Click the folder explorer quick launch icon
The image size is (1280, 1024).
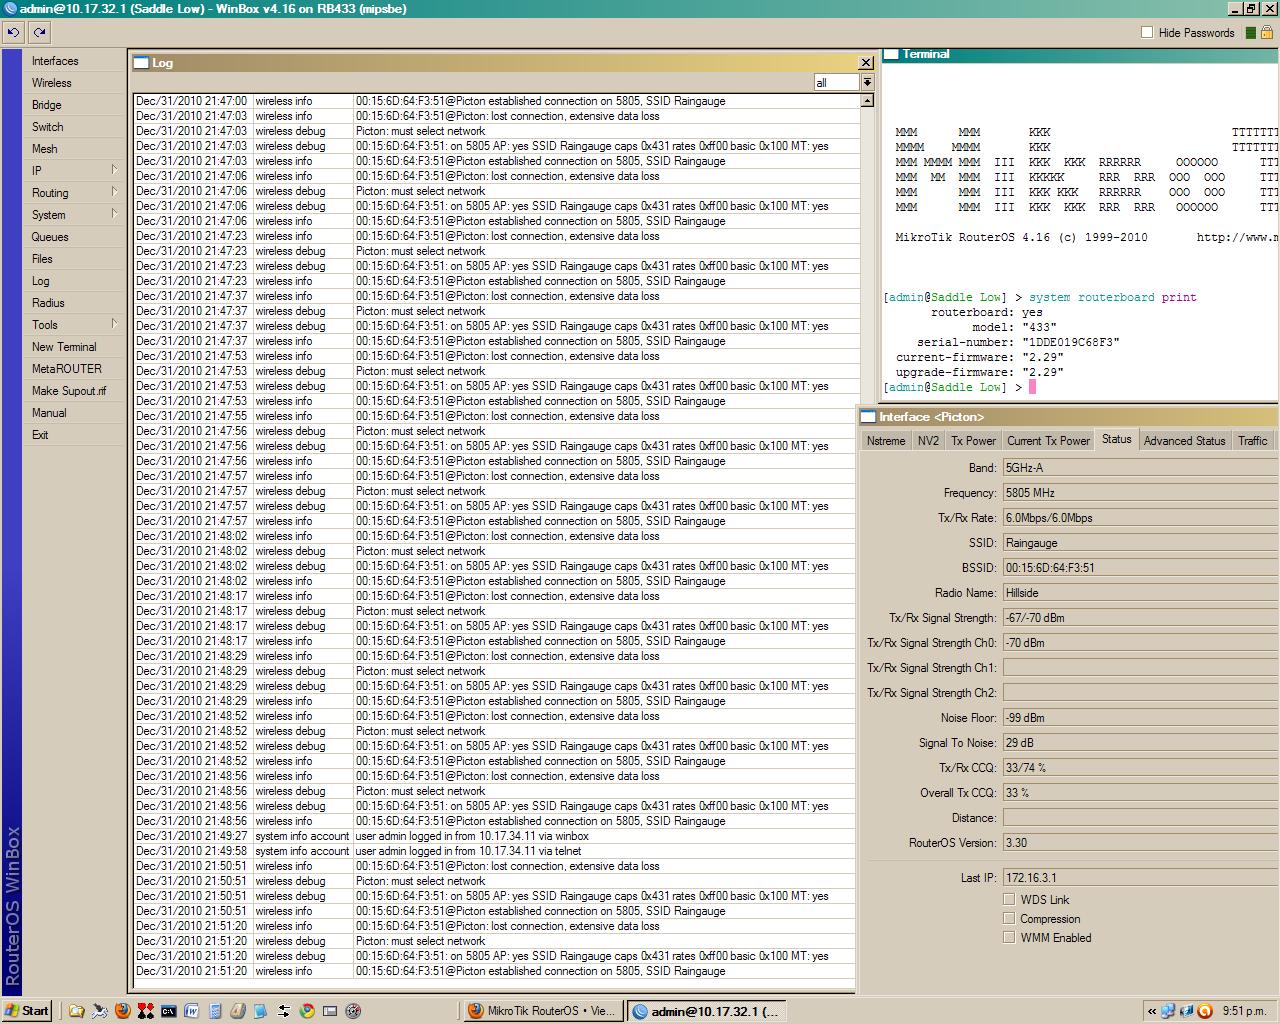(x=76, y=1011)
